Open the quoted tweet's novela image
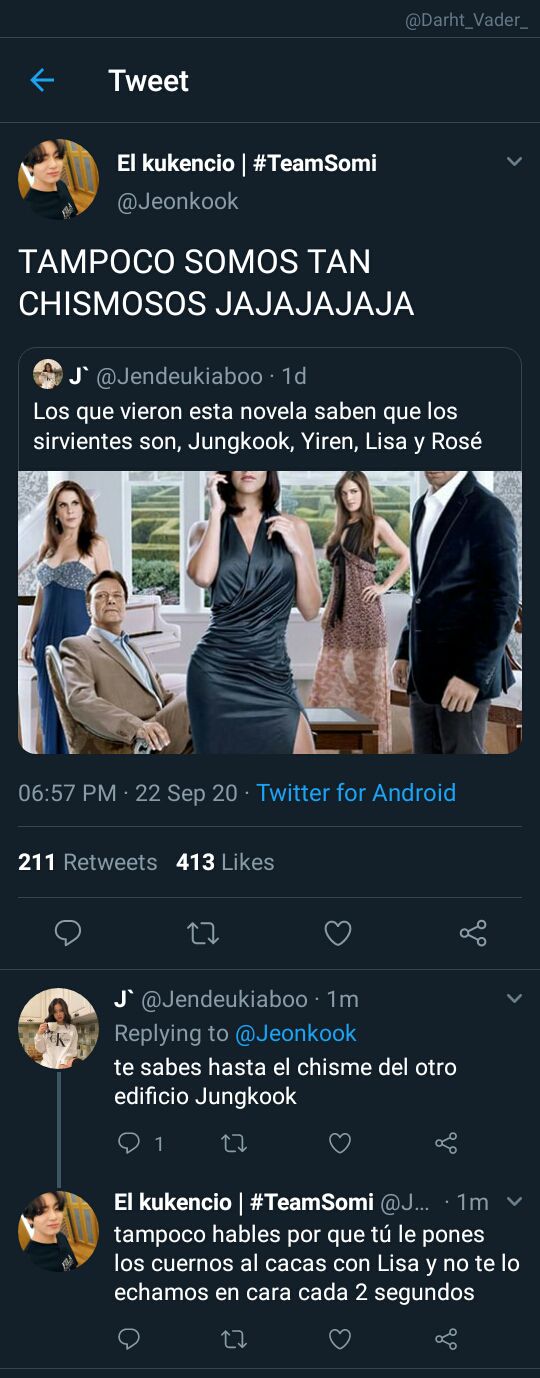 270,612
